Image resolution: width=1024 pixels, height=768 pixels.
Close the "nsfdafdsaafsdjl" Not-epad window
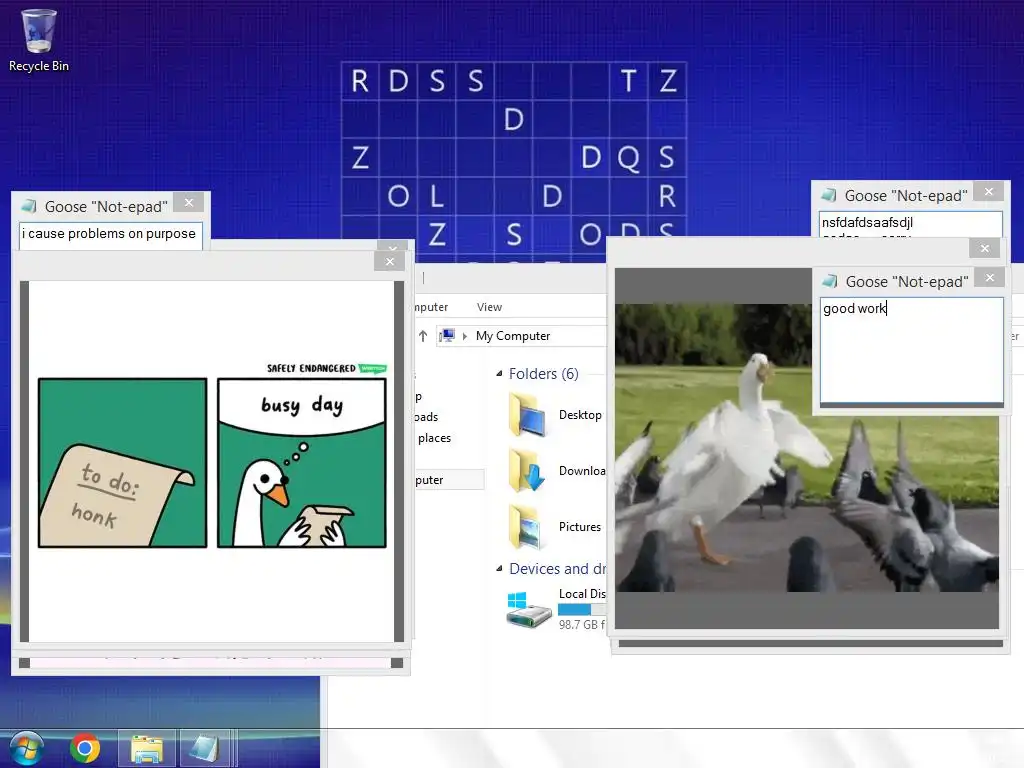point(989,191)
